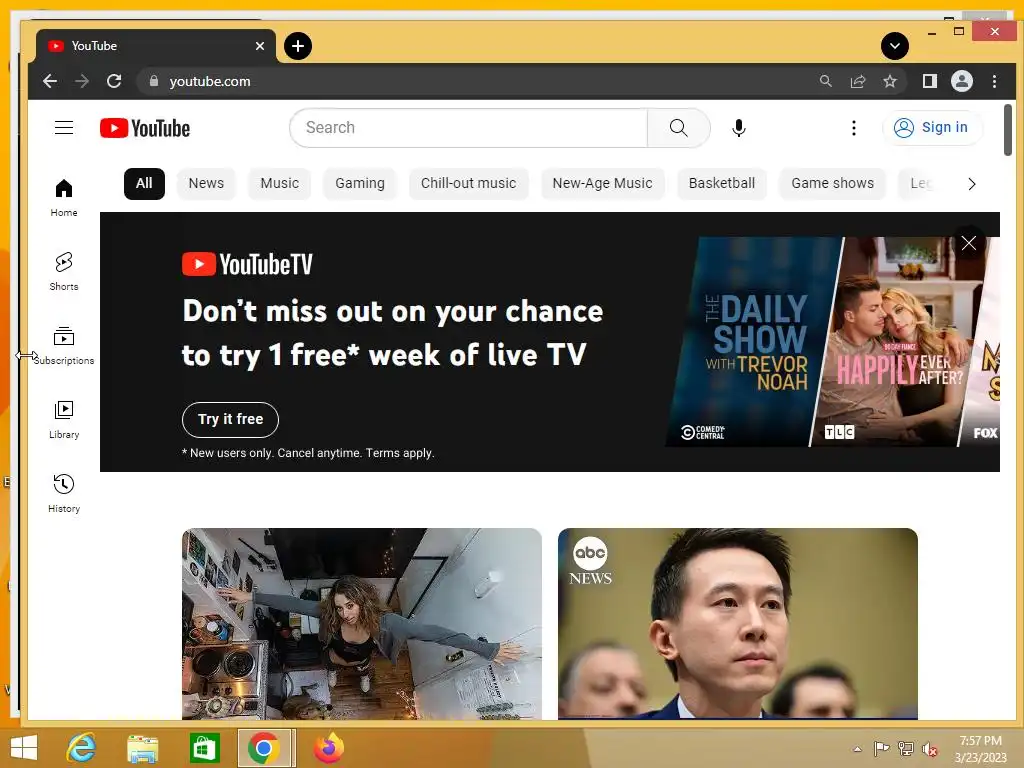Dismiss the YouTube TV banner
Screen dimensions: 1024x768
(x=968, y=243)
